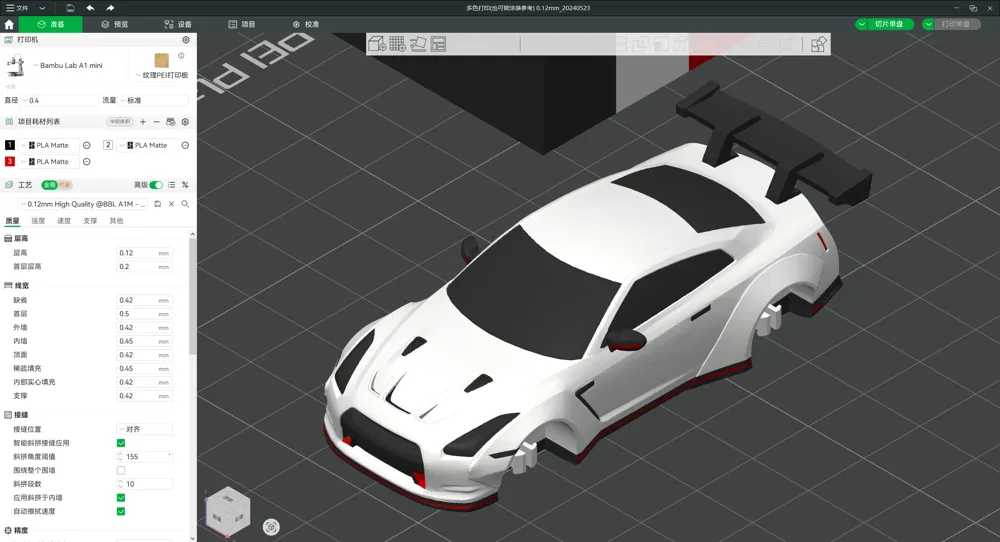Open the nozzle diameter 0.4 dropdown
The image size is (1000, 542).
coord(59,101)
